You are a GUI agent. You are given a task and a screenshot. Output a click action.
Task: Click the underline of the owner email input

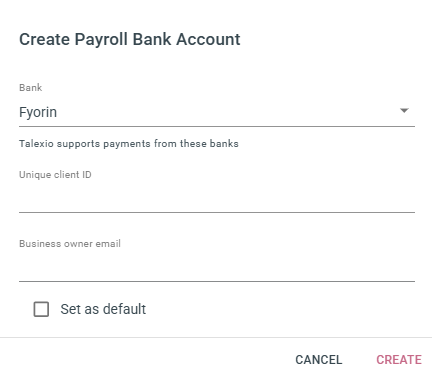217,281
